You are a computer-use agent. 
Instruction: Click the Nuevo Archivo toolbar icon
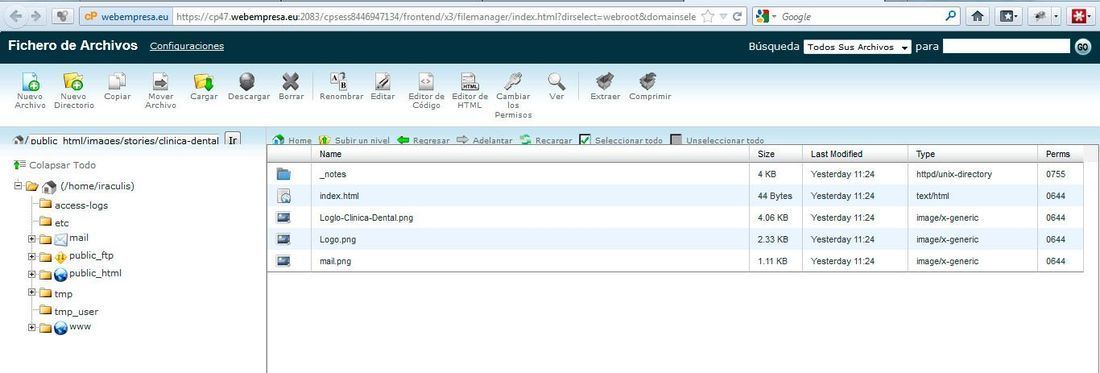pyautogui.click(x=30, y=82)
